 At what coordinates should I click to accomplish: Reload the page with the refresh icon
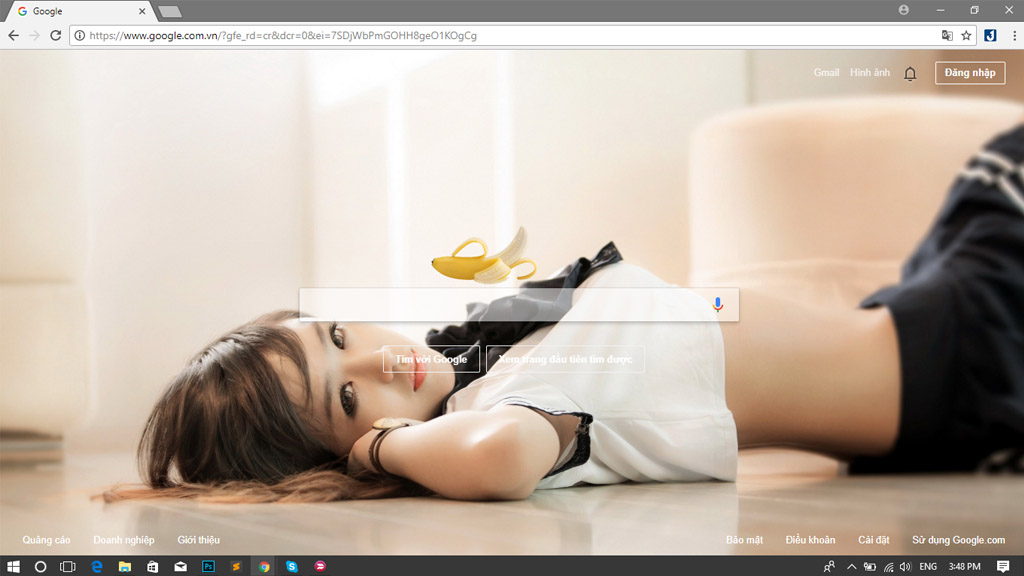click(x=56, y=35)
